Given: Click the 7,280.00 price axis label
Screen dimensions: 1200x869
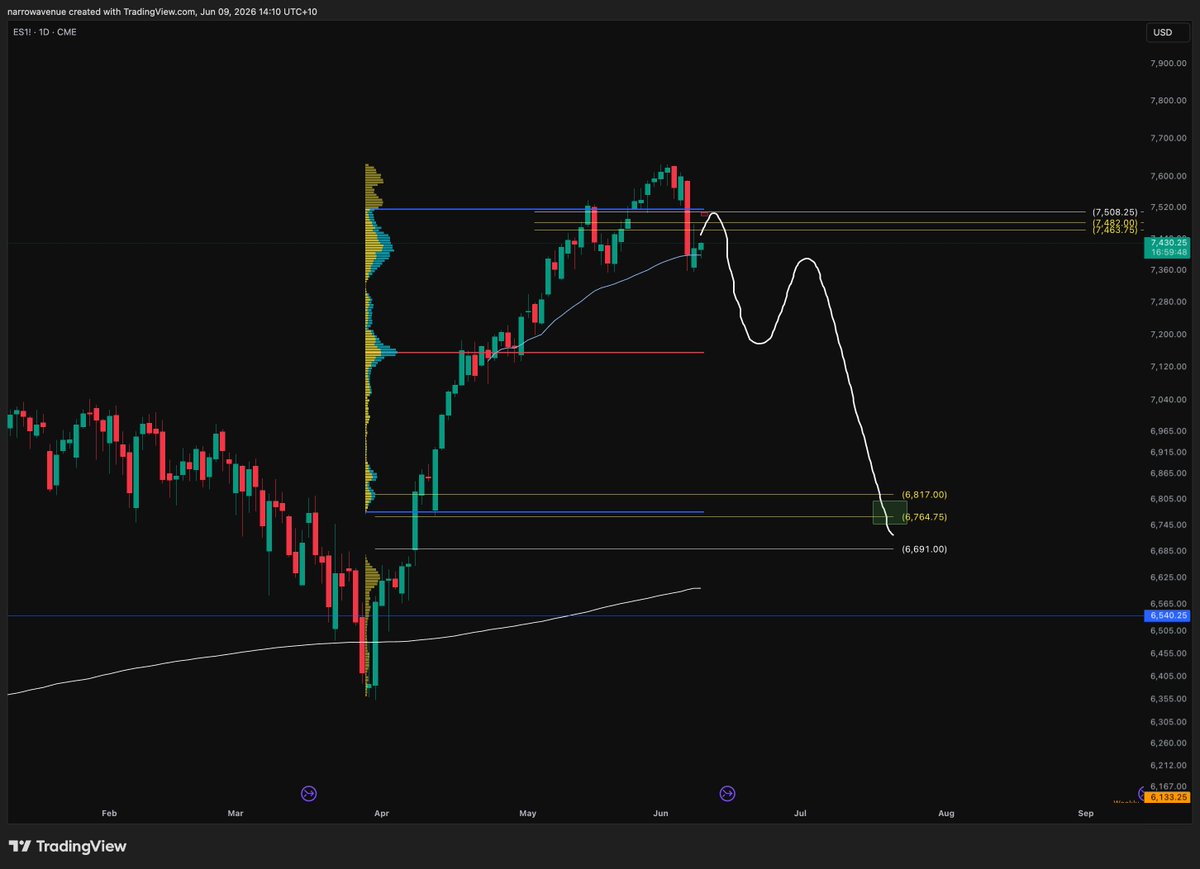Looking at the screenshot, I should tap(1168, 301).
